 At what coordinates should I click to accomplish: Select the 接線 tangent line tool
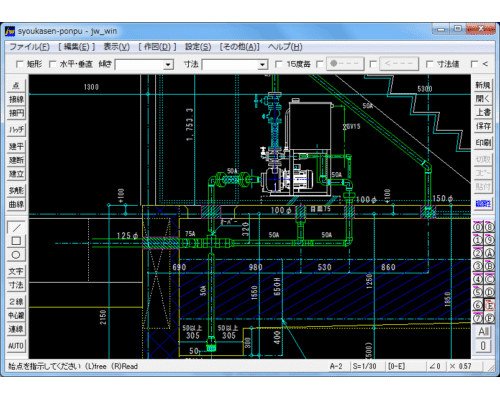tap(16, 99)
